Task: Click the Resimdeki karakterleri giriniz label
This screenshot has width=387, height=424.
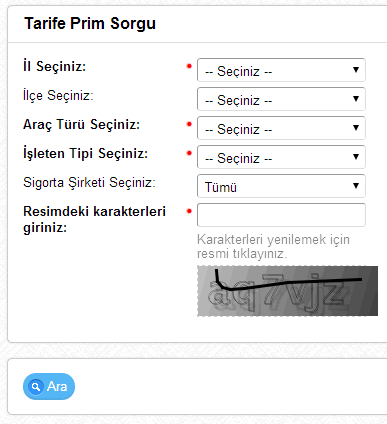Action: (x=94, y=219)
